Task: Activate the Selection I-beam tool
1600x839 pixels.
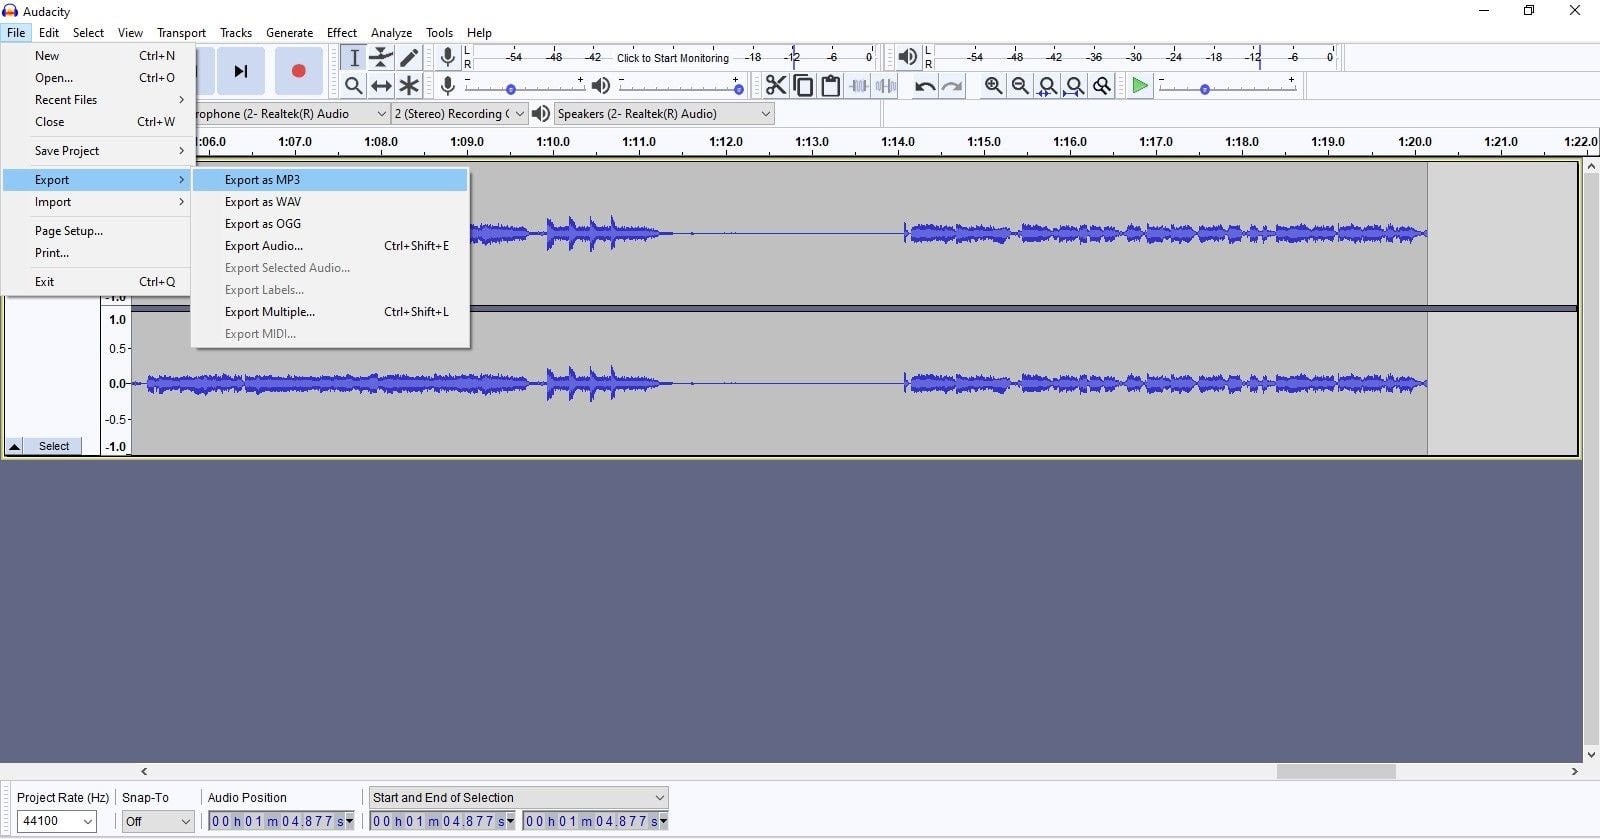Action: pos(353,58)
